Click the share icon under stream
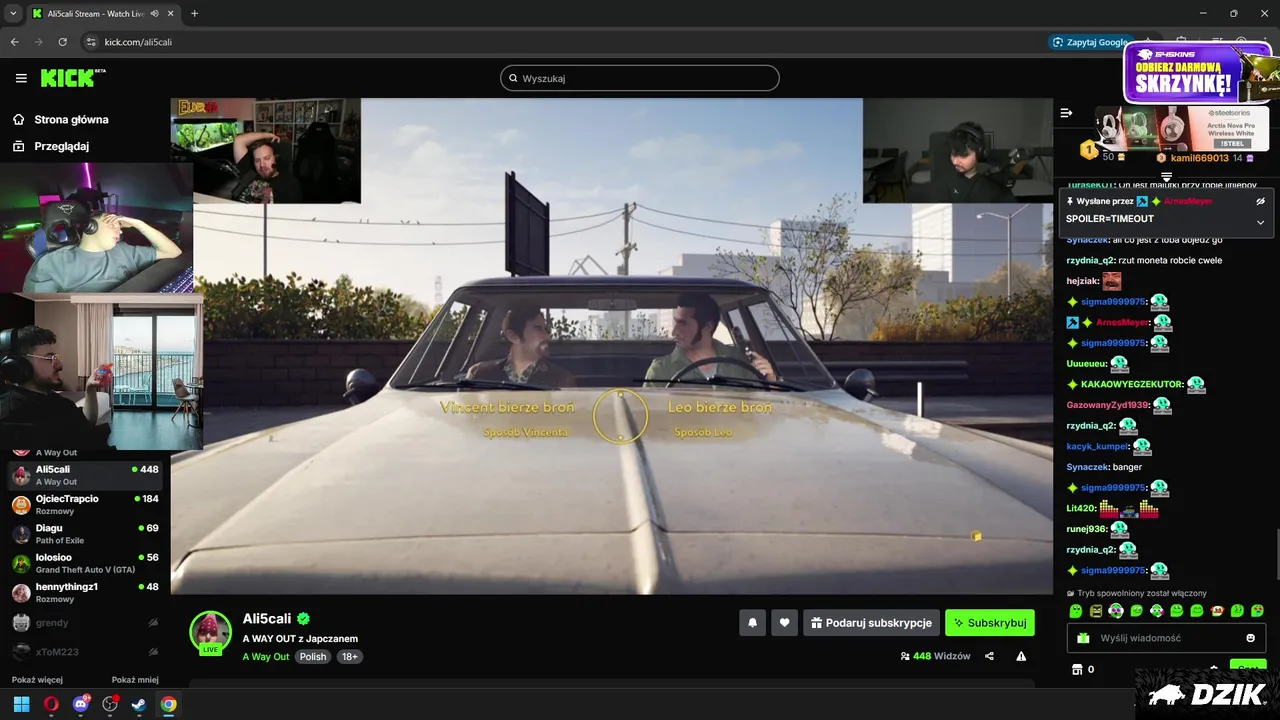The width and height of the screenshot is (1280, 720). [989, 657]
